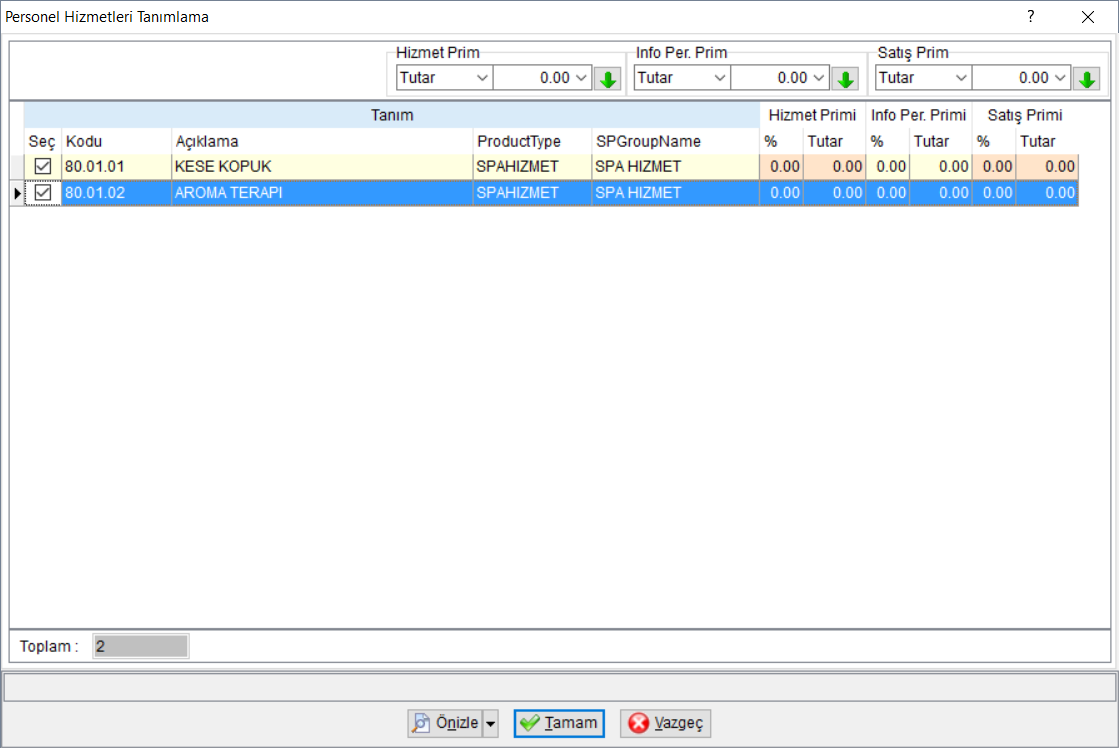The height and width of the screenshot is (748, 1119).
Task: Click Hizmet Primi % cell for KESE KOPUK
Action: tap(781, 166)
